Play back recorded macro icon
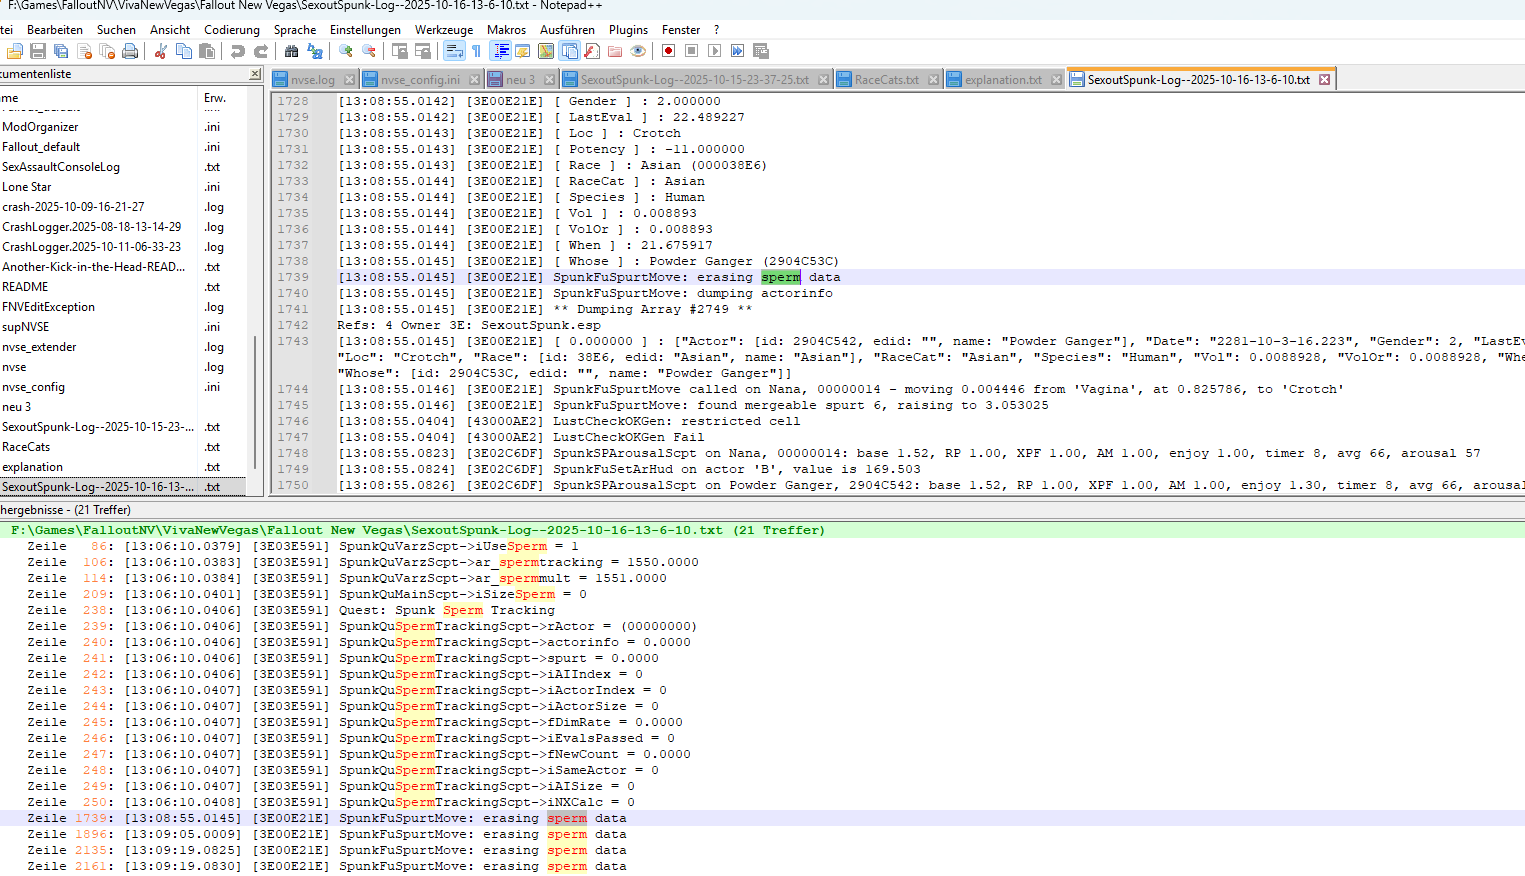 714,51
